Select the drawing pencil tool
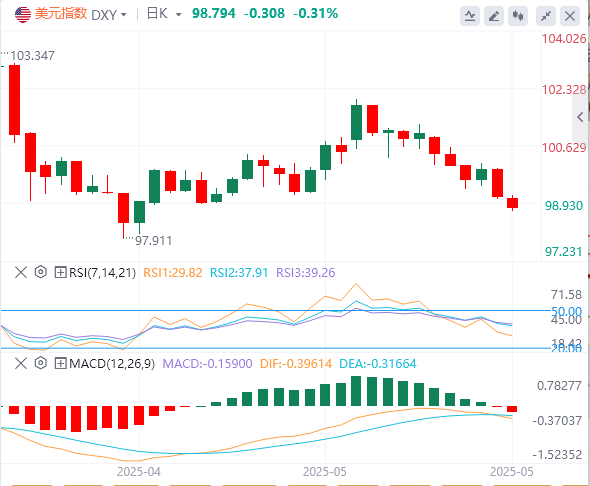The height and width of the screenshot is (486, 590). point(494,16)
